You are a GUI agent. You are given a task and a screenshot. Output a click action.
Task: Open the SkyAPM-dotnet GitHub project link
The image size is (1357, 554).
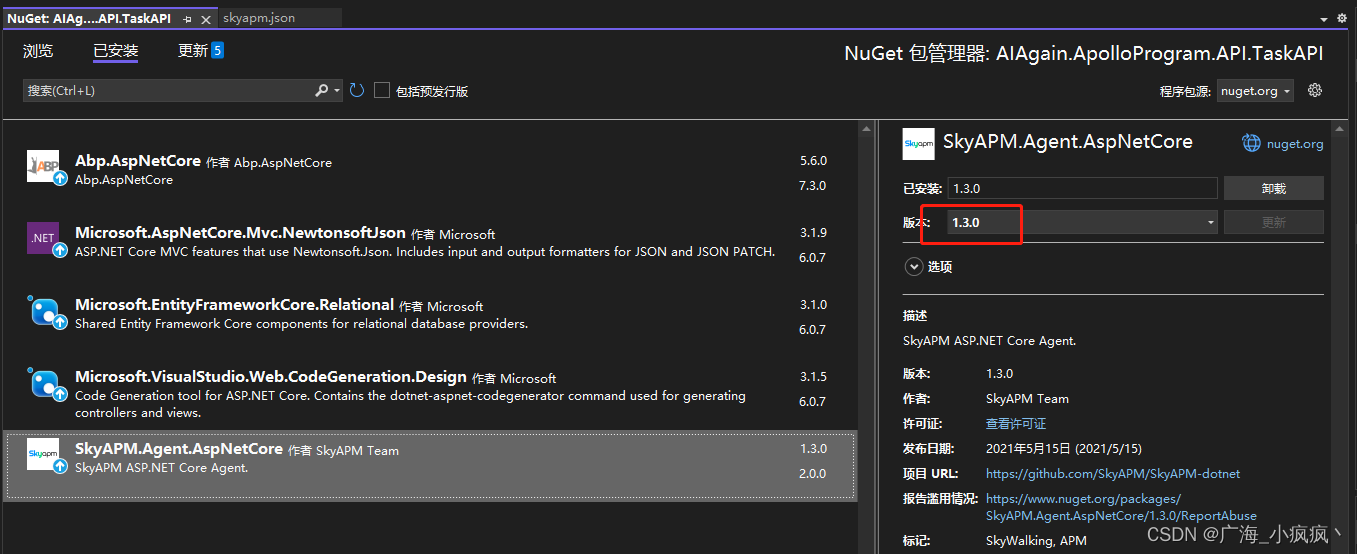[x=1112, y=473]
